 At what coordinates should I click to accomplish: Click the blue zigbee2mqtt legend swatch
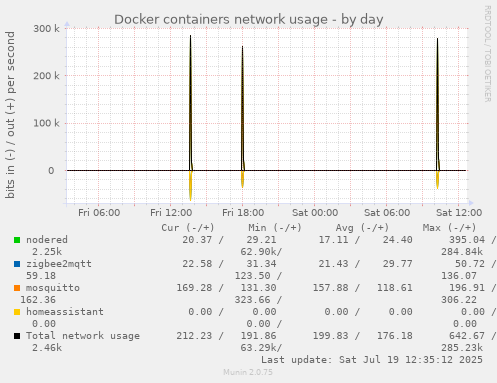click(17, 264)
